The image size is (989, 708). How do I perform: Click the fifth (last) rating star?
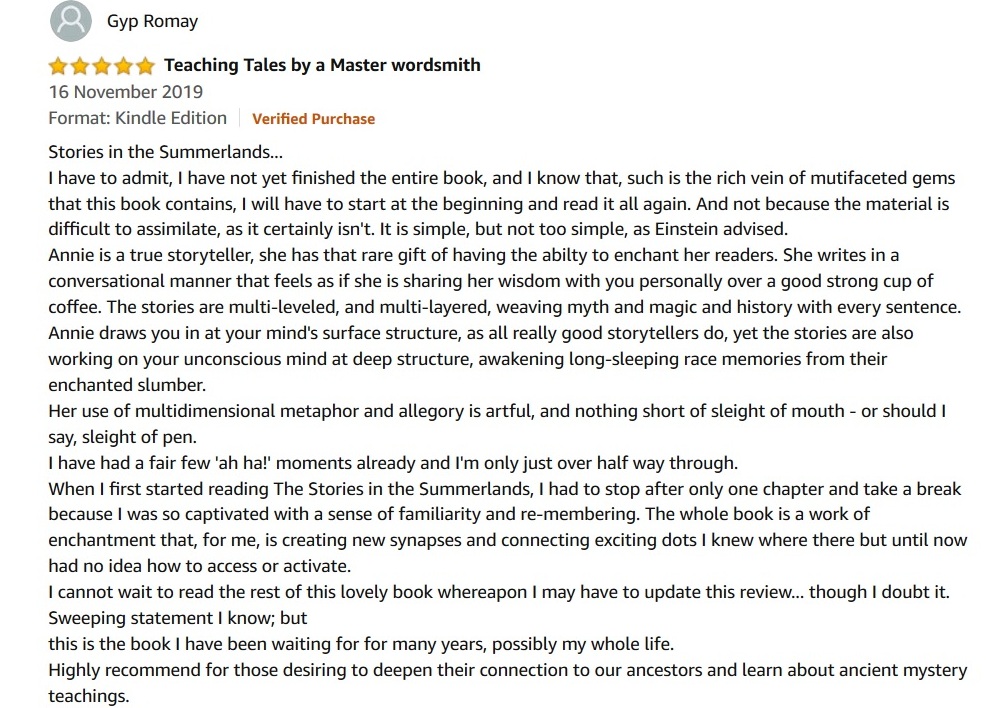(x=146, y=67)
